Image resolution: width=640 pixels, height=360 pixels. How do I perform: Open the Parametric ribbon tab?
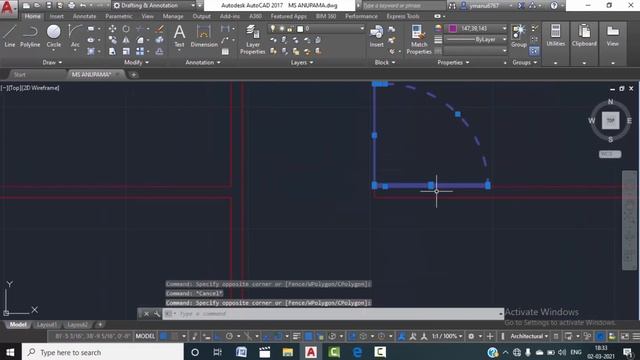(118, 16)
